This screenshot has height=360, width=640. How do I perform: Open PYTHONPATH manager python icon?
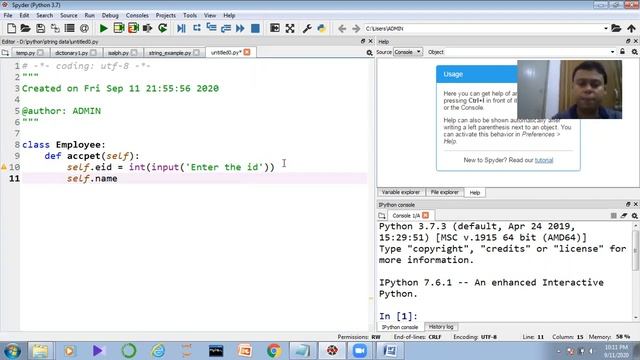point(322,28)
